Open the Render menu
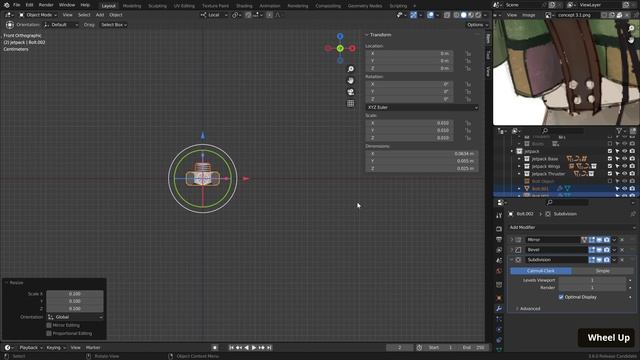This screenshot has height=360, width=640. (46, 5)
